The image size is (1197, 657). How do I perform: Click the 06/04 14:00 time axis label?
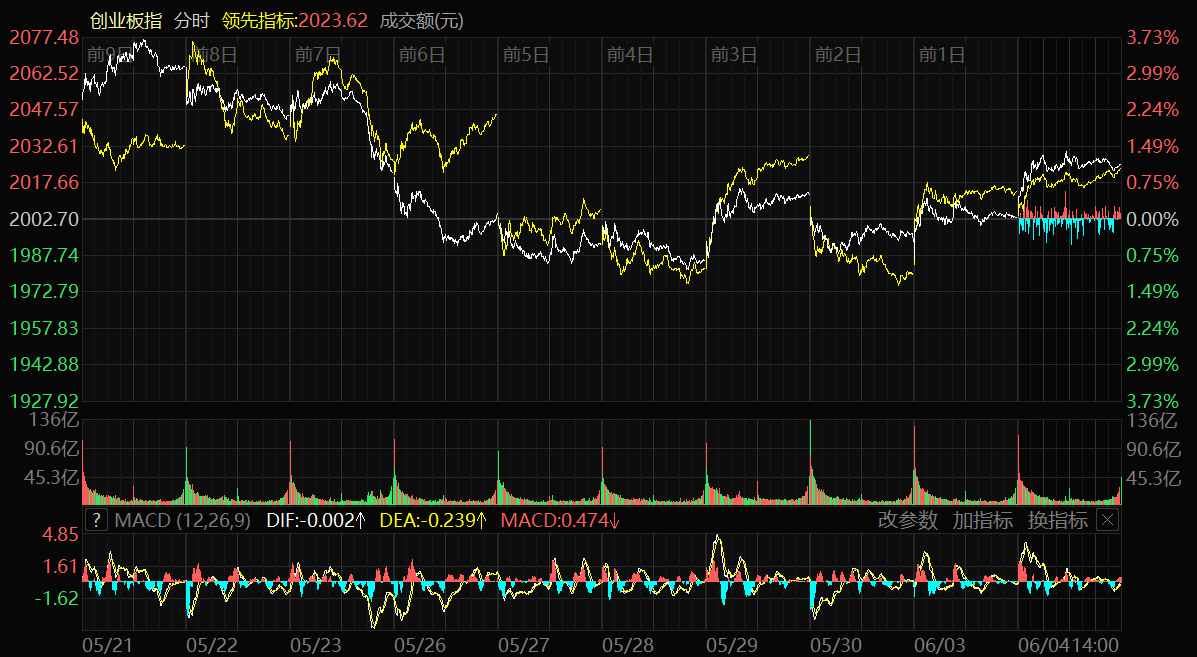coord(1069,646)
